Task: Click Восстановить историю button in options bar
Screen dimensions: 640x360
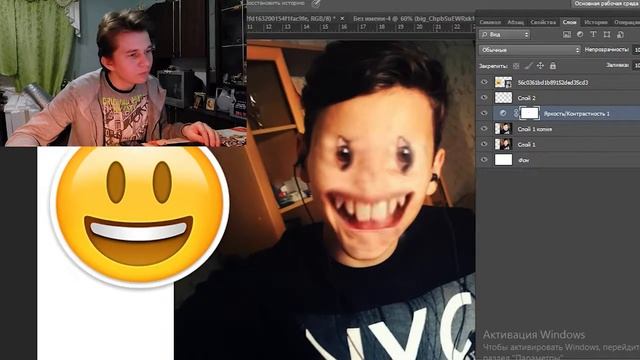Action: click(276, 3)
